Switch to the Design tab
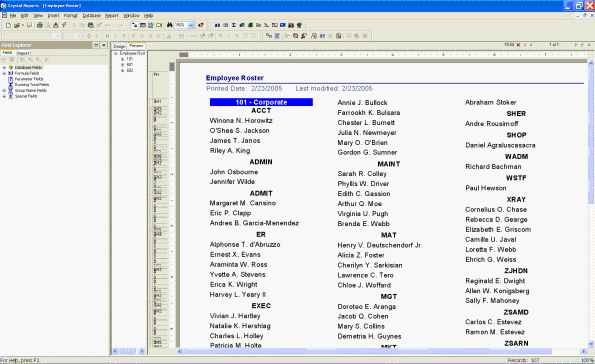Screen dimensions: 595x364 click(119, 46)
